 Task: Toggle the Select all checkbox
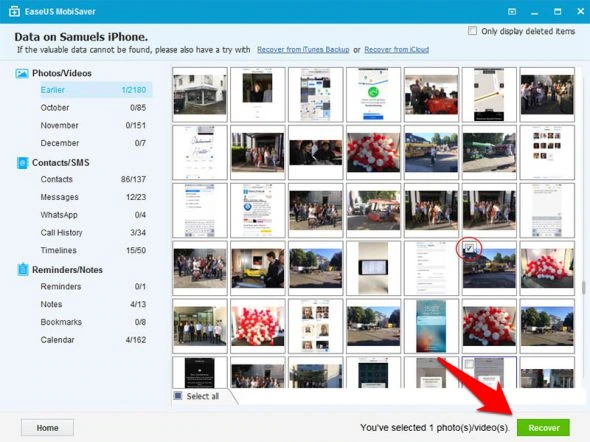[x=178, y=396]
